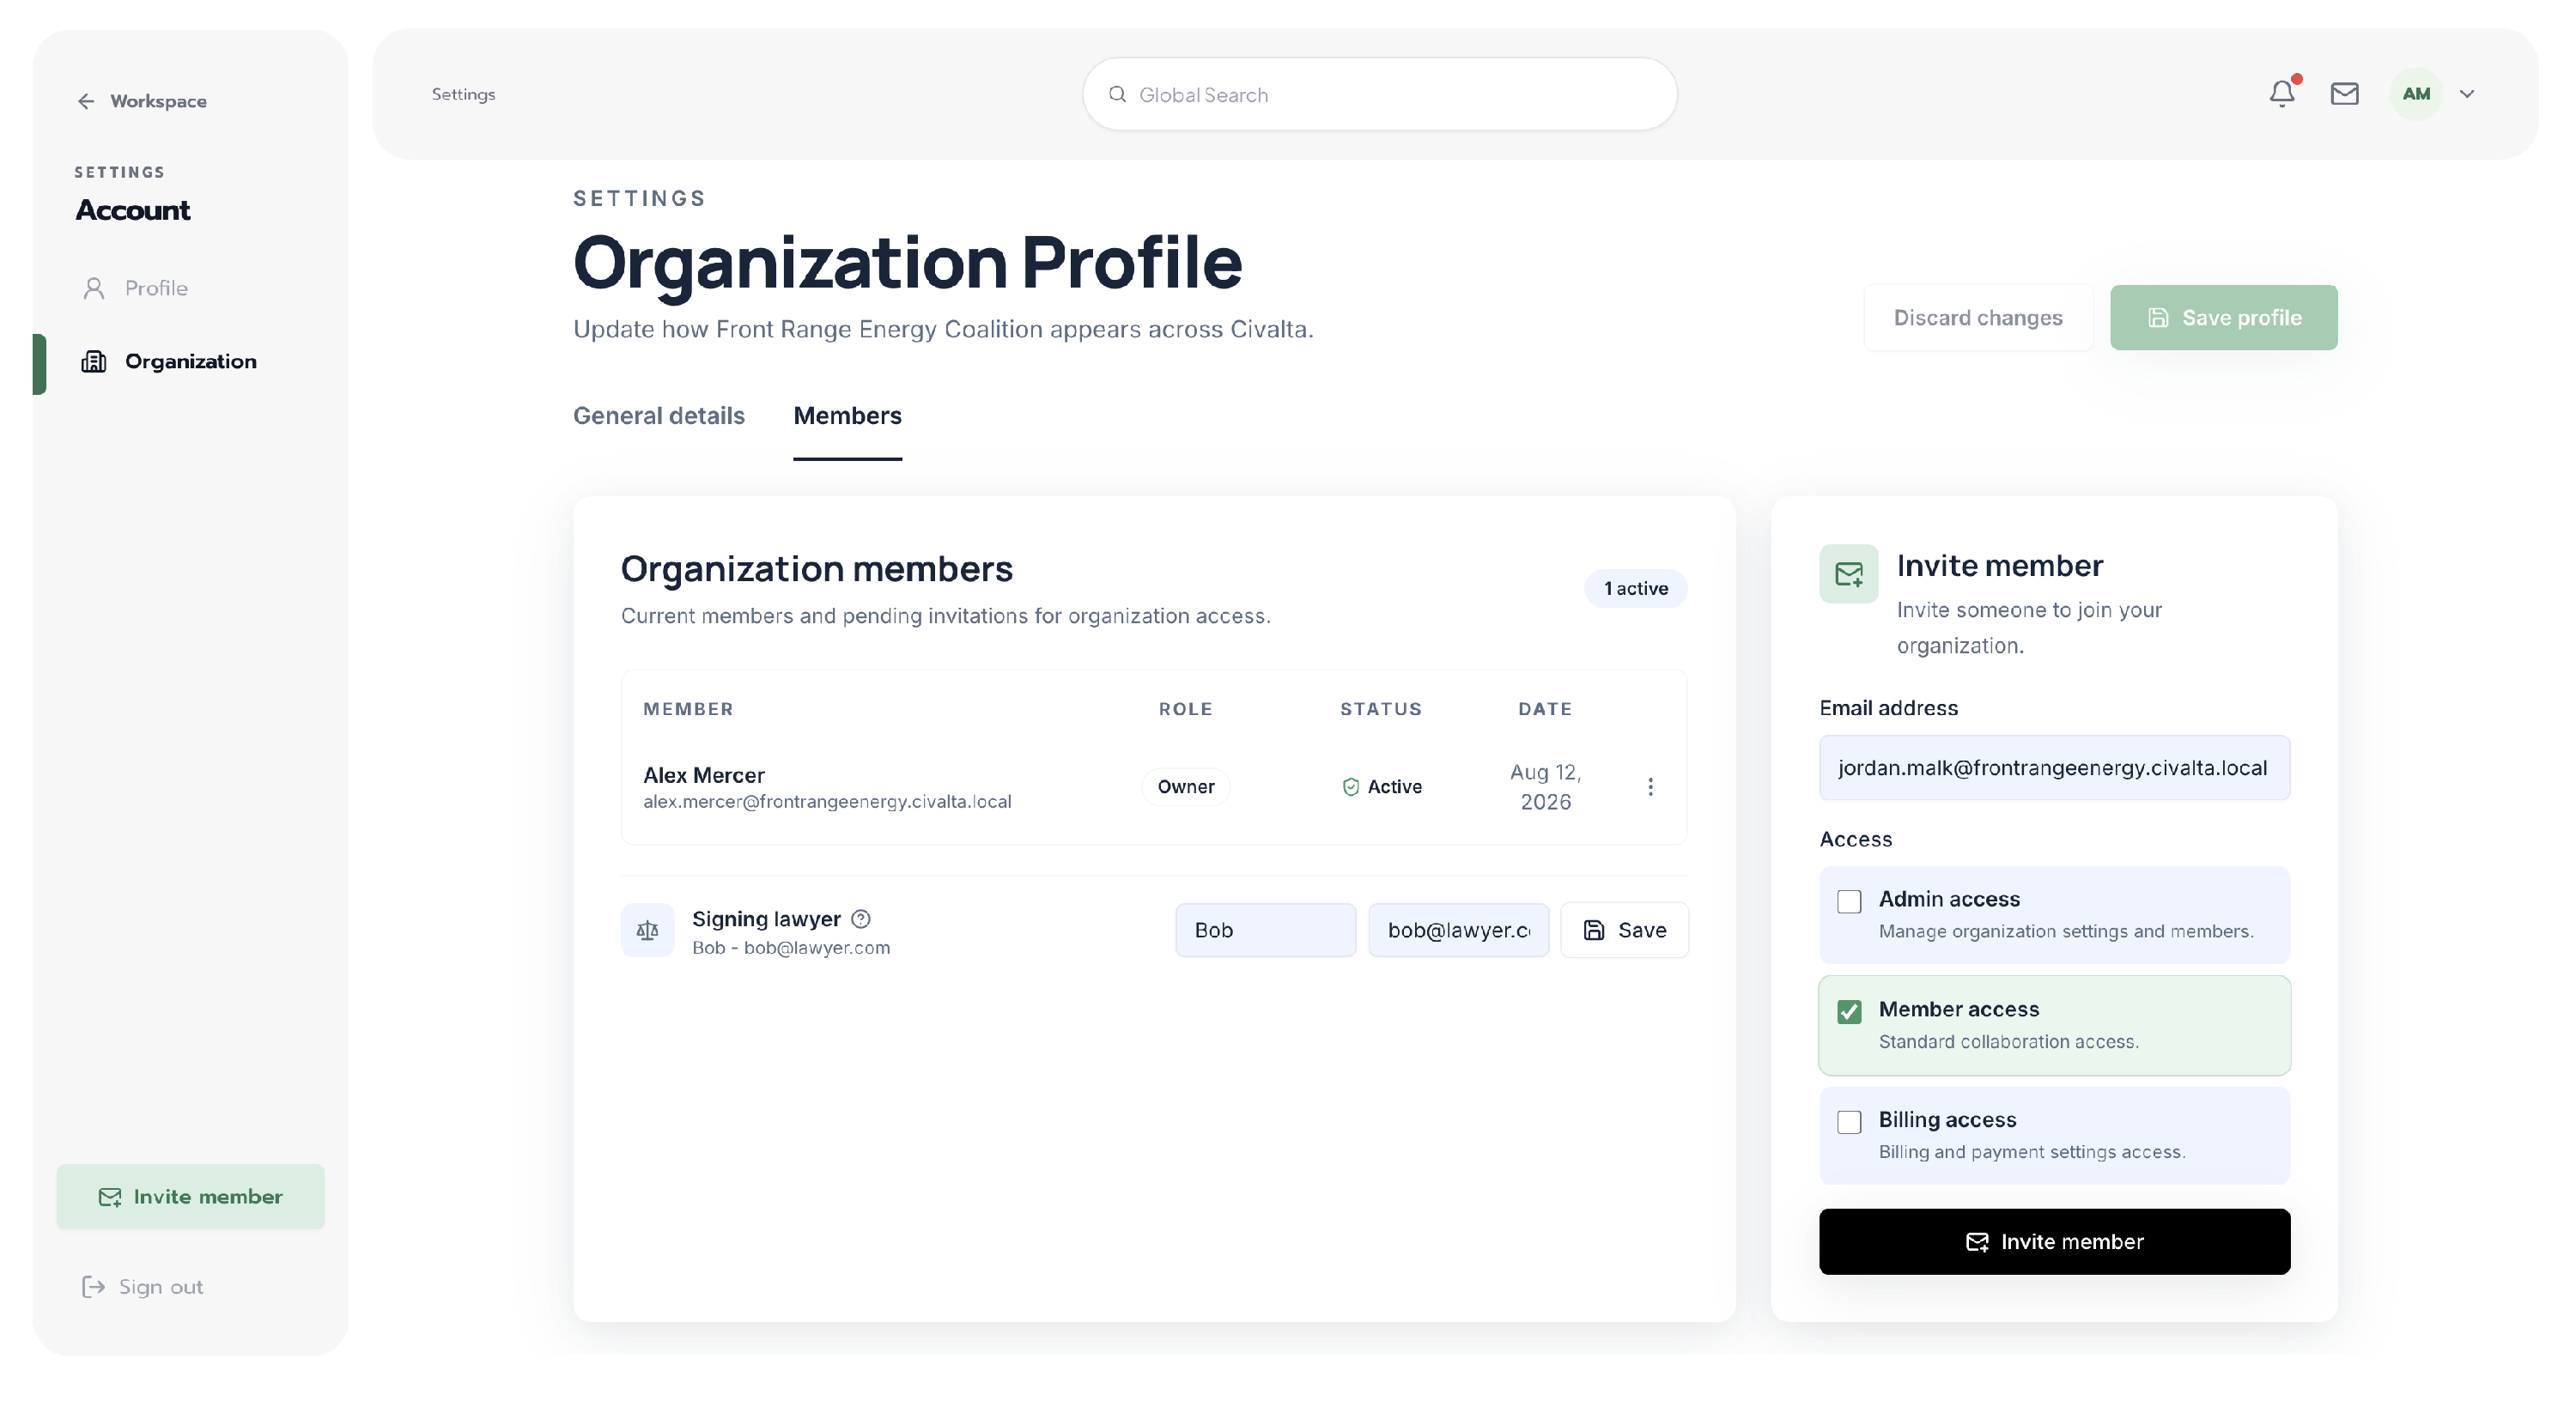This screenshot has height=1419, width=2576.
Task: Click the MEMBER column header
Action: point(688,709)
